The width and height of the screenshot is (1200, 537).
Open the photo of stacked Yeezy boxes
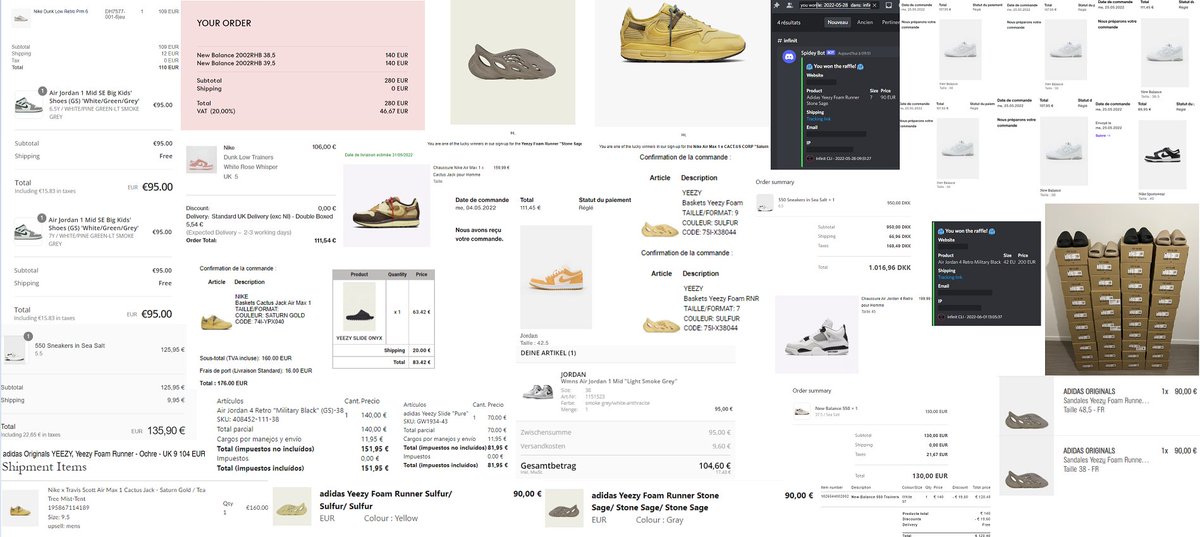[x=1122, y=290]
